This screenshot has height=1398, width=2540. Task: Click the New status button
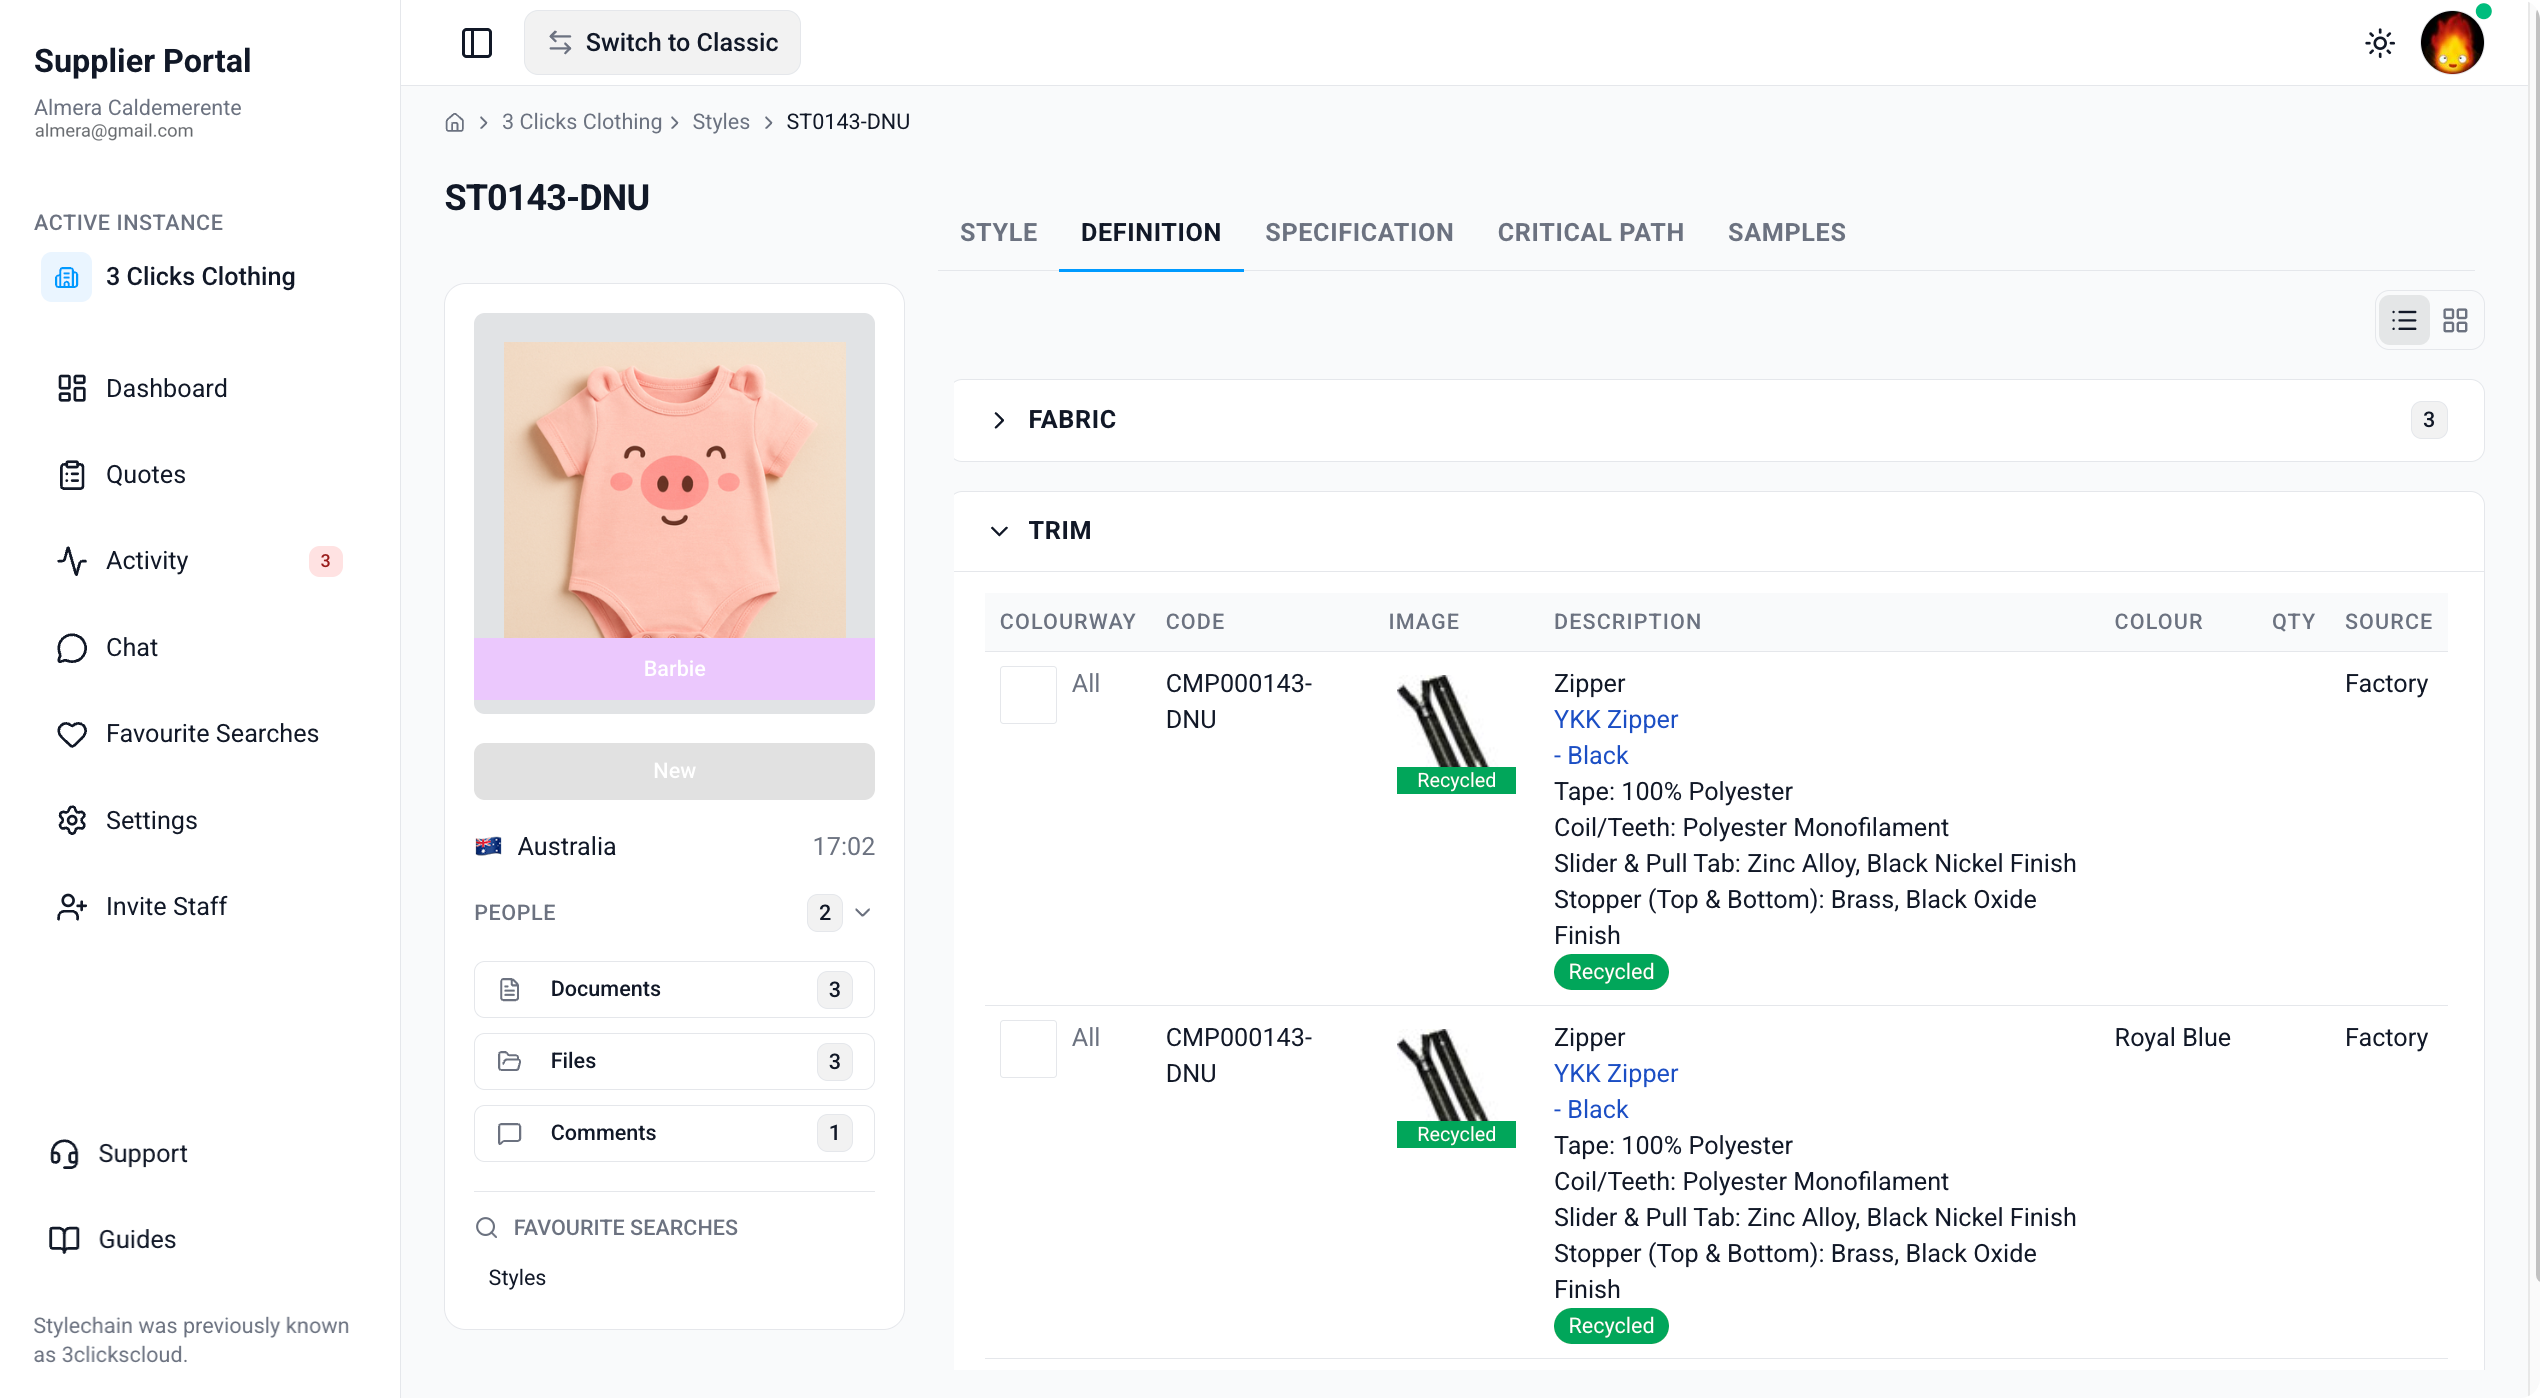[x=675, y=771]
